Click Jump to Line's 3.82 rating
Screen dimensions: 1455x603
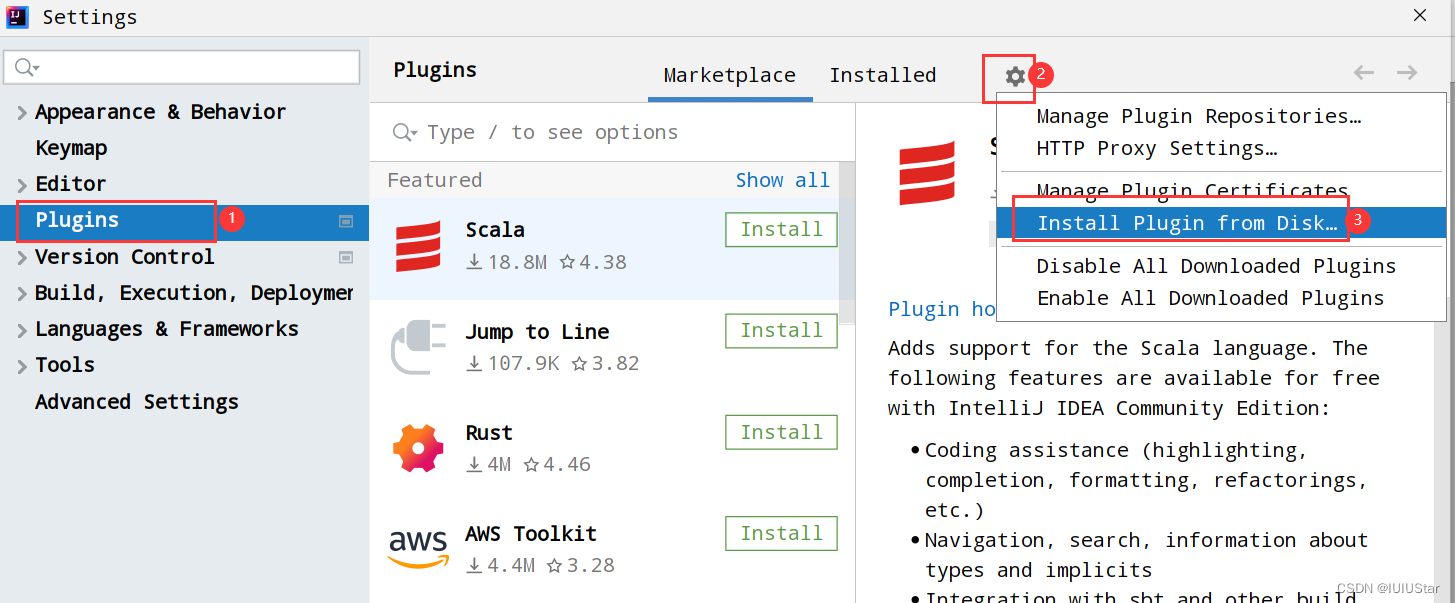point(606,363)
